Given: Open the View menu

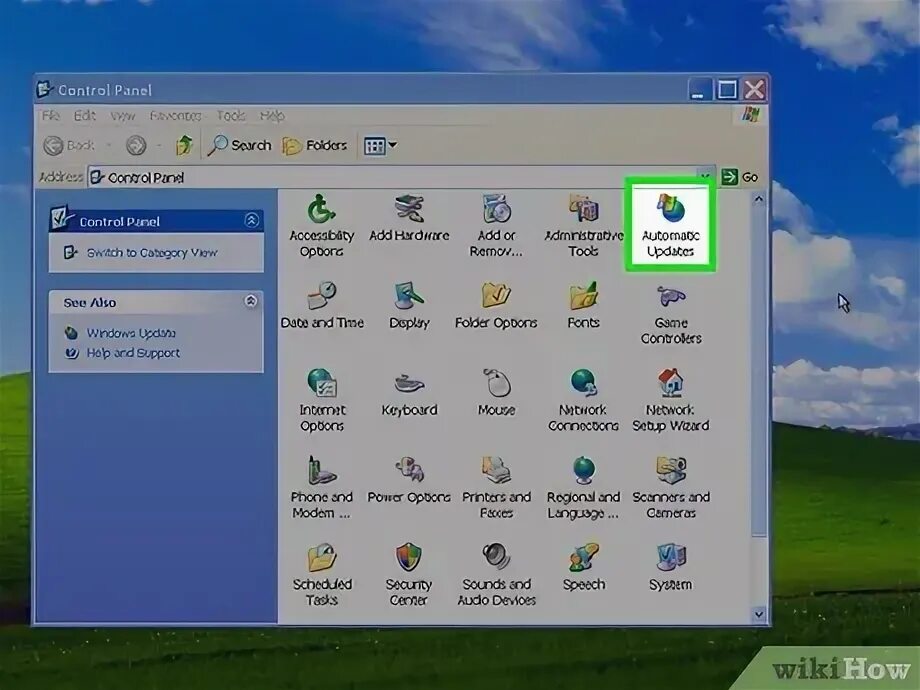Looking at the screenshot, I should [123, 116].
